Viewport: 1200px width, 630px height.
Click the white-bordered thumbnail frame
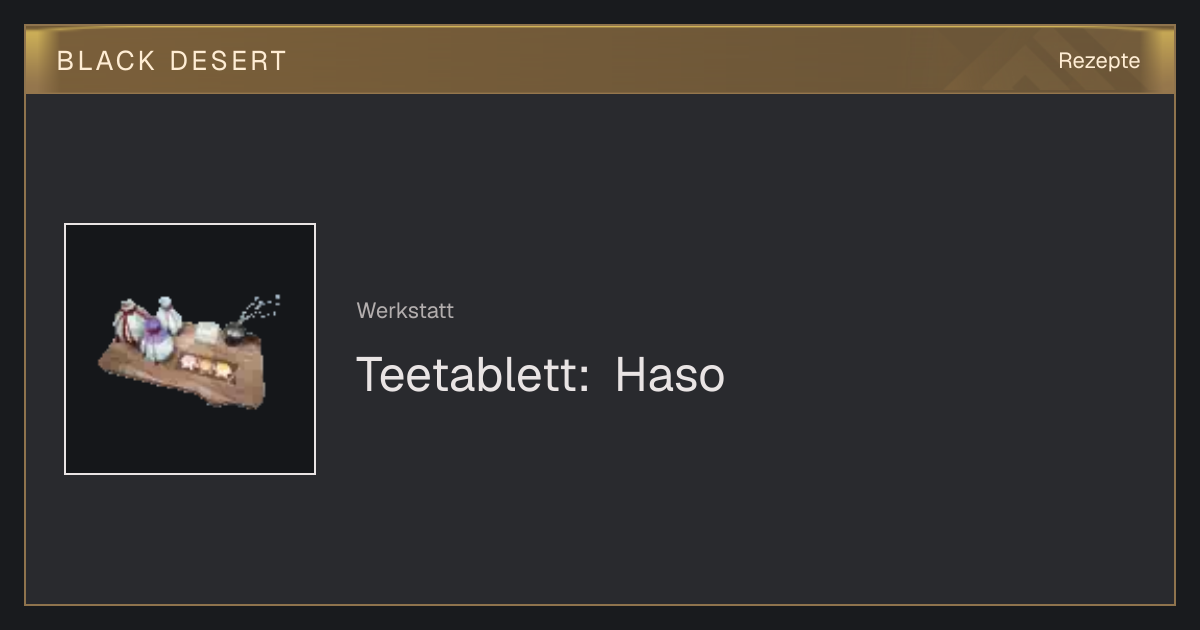[190, 349]
